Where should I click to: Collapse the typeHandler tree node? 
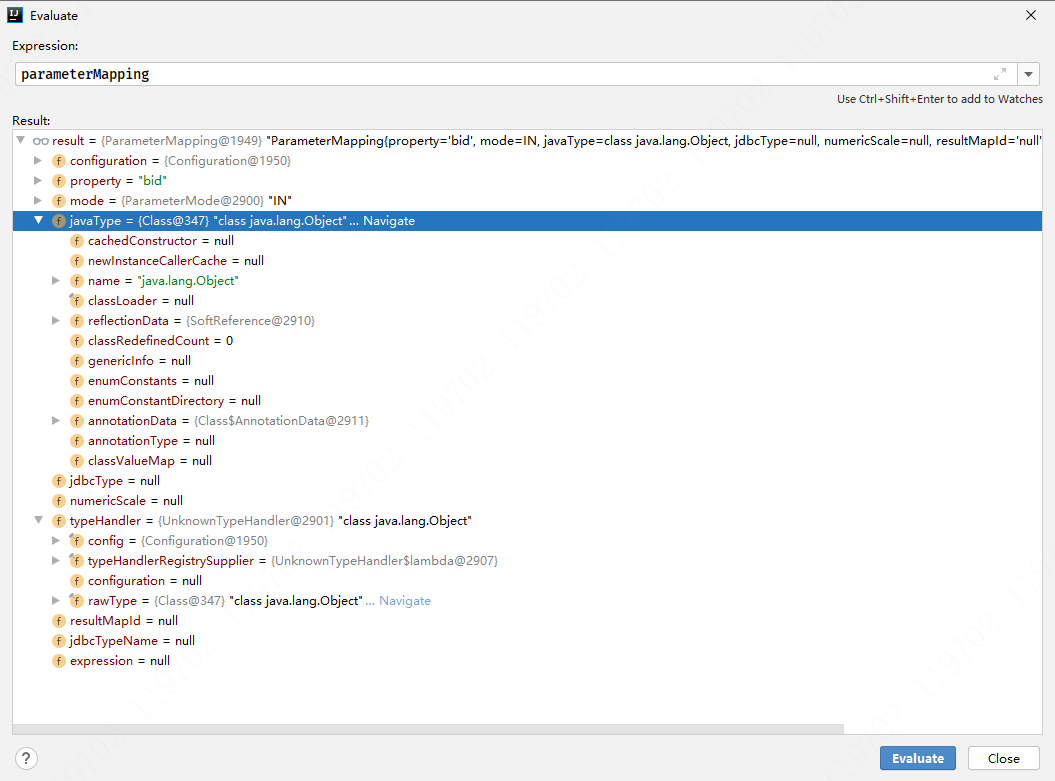39,521
